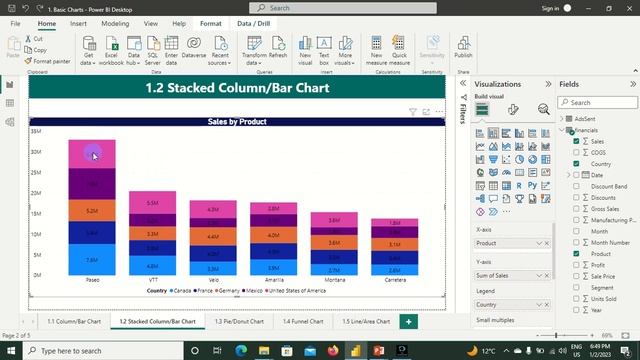
Task: Click Publish in the ribbon
Action: (463, 47)
